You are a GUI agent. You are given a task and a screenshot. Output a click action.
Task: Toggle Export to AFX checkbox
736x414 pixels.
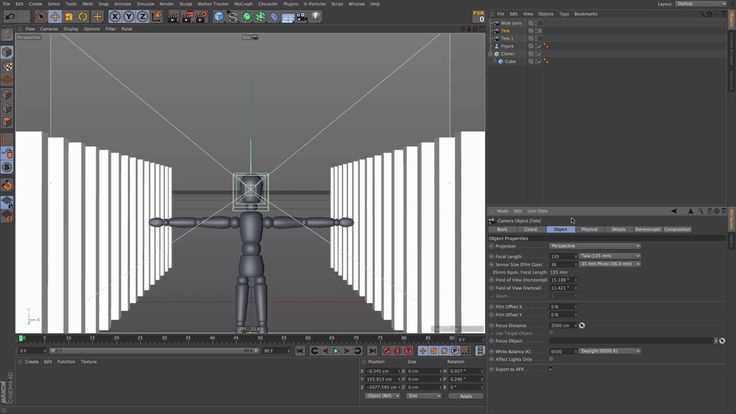click(551, 369)
